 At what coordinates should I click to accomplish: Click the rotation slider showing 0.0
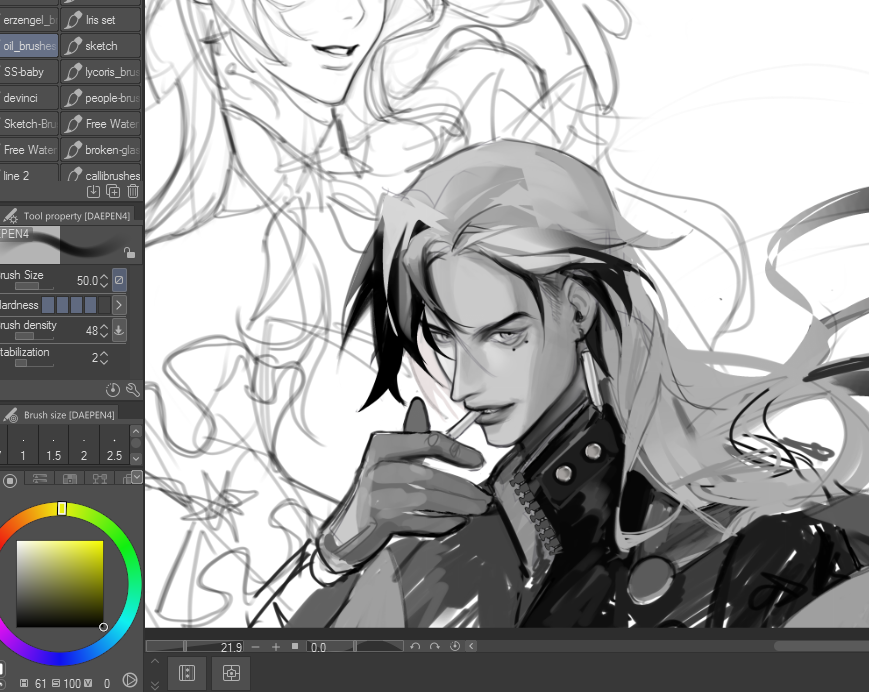(355, 647)
